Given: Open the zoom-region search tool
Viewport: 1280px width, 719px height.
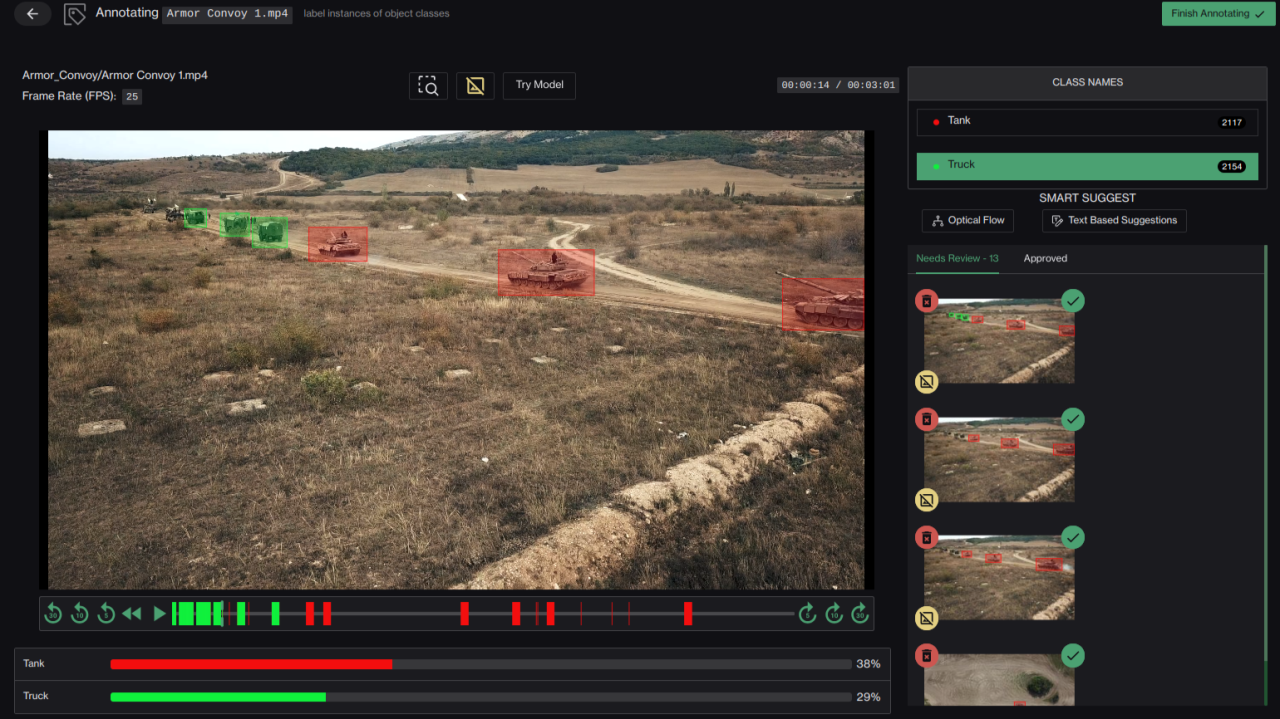Looking at the screenshot, I should [428, 85].
